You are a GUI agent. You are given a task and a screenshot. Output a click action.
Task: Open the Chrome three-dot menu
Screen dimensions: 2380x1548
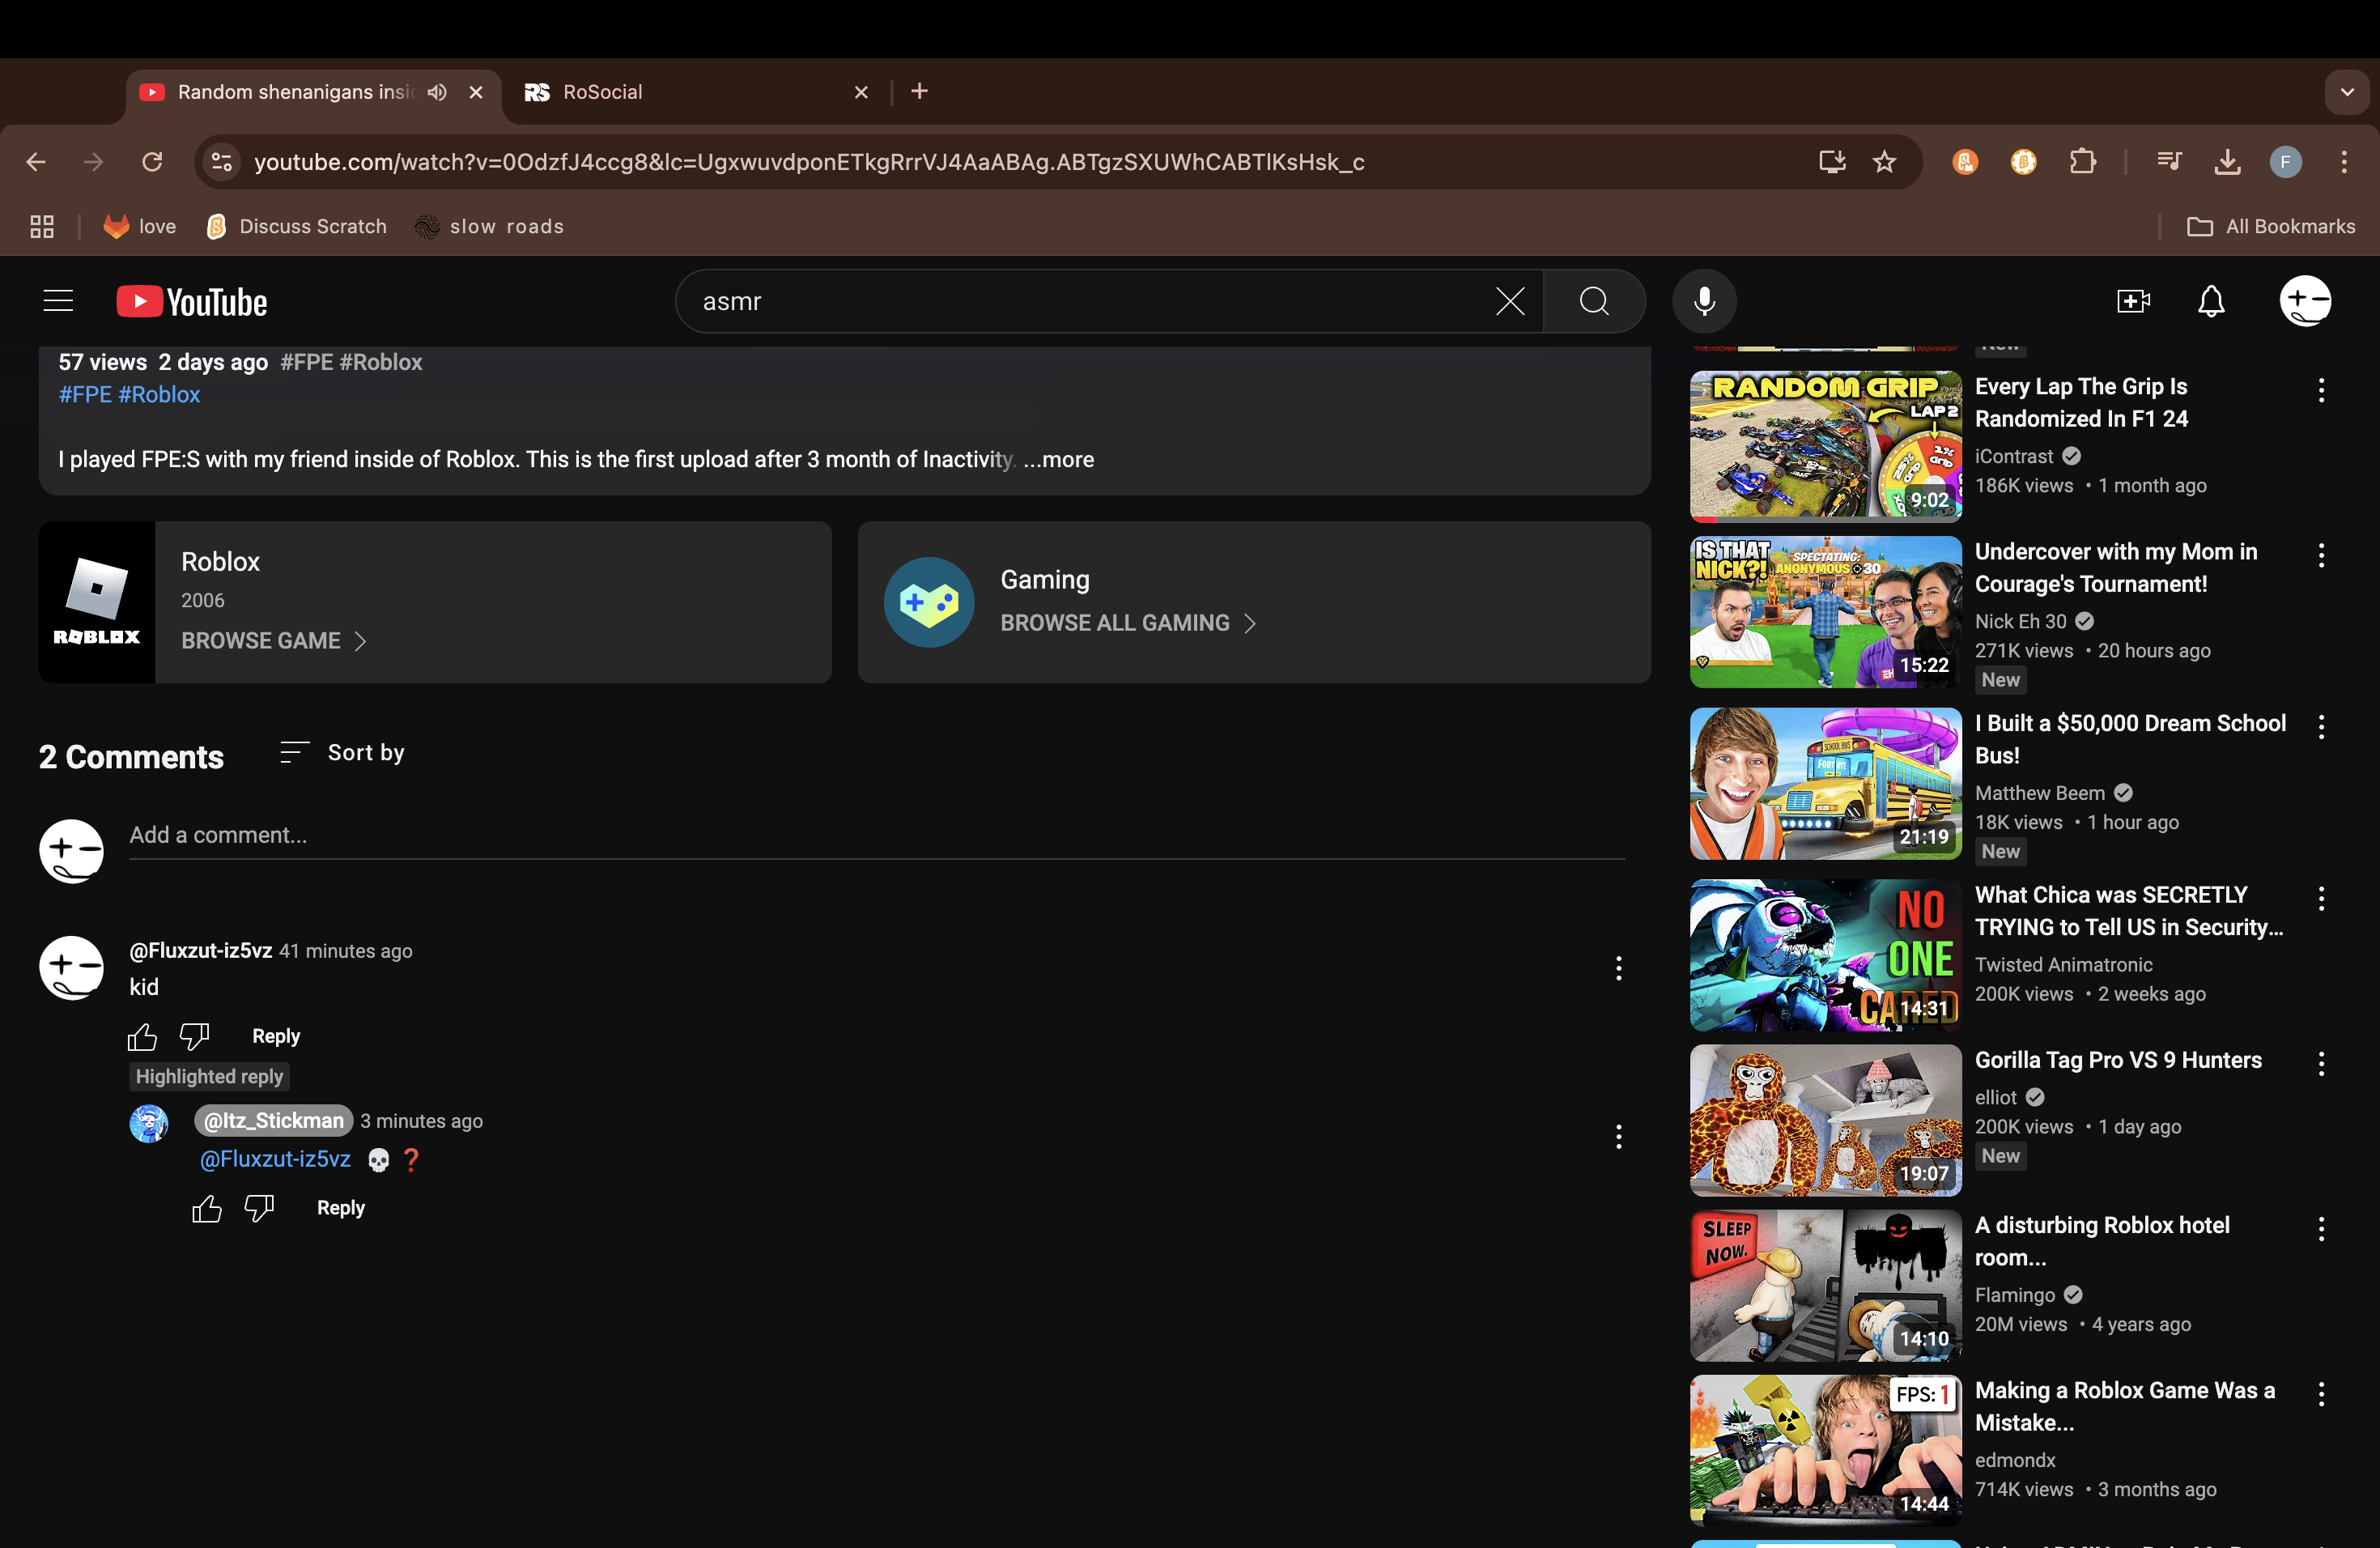point(2344,162)
